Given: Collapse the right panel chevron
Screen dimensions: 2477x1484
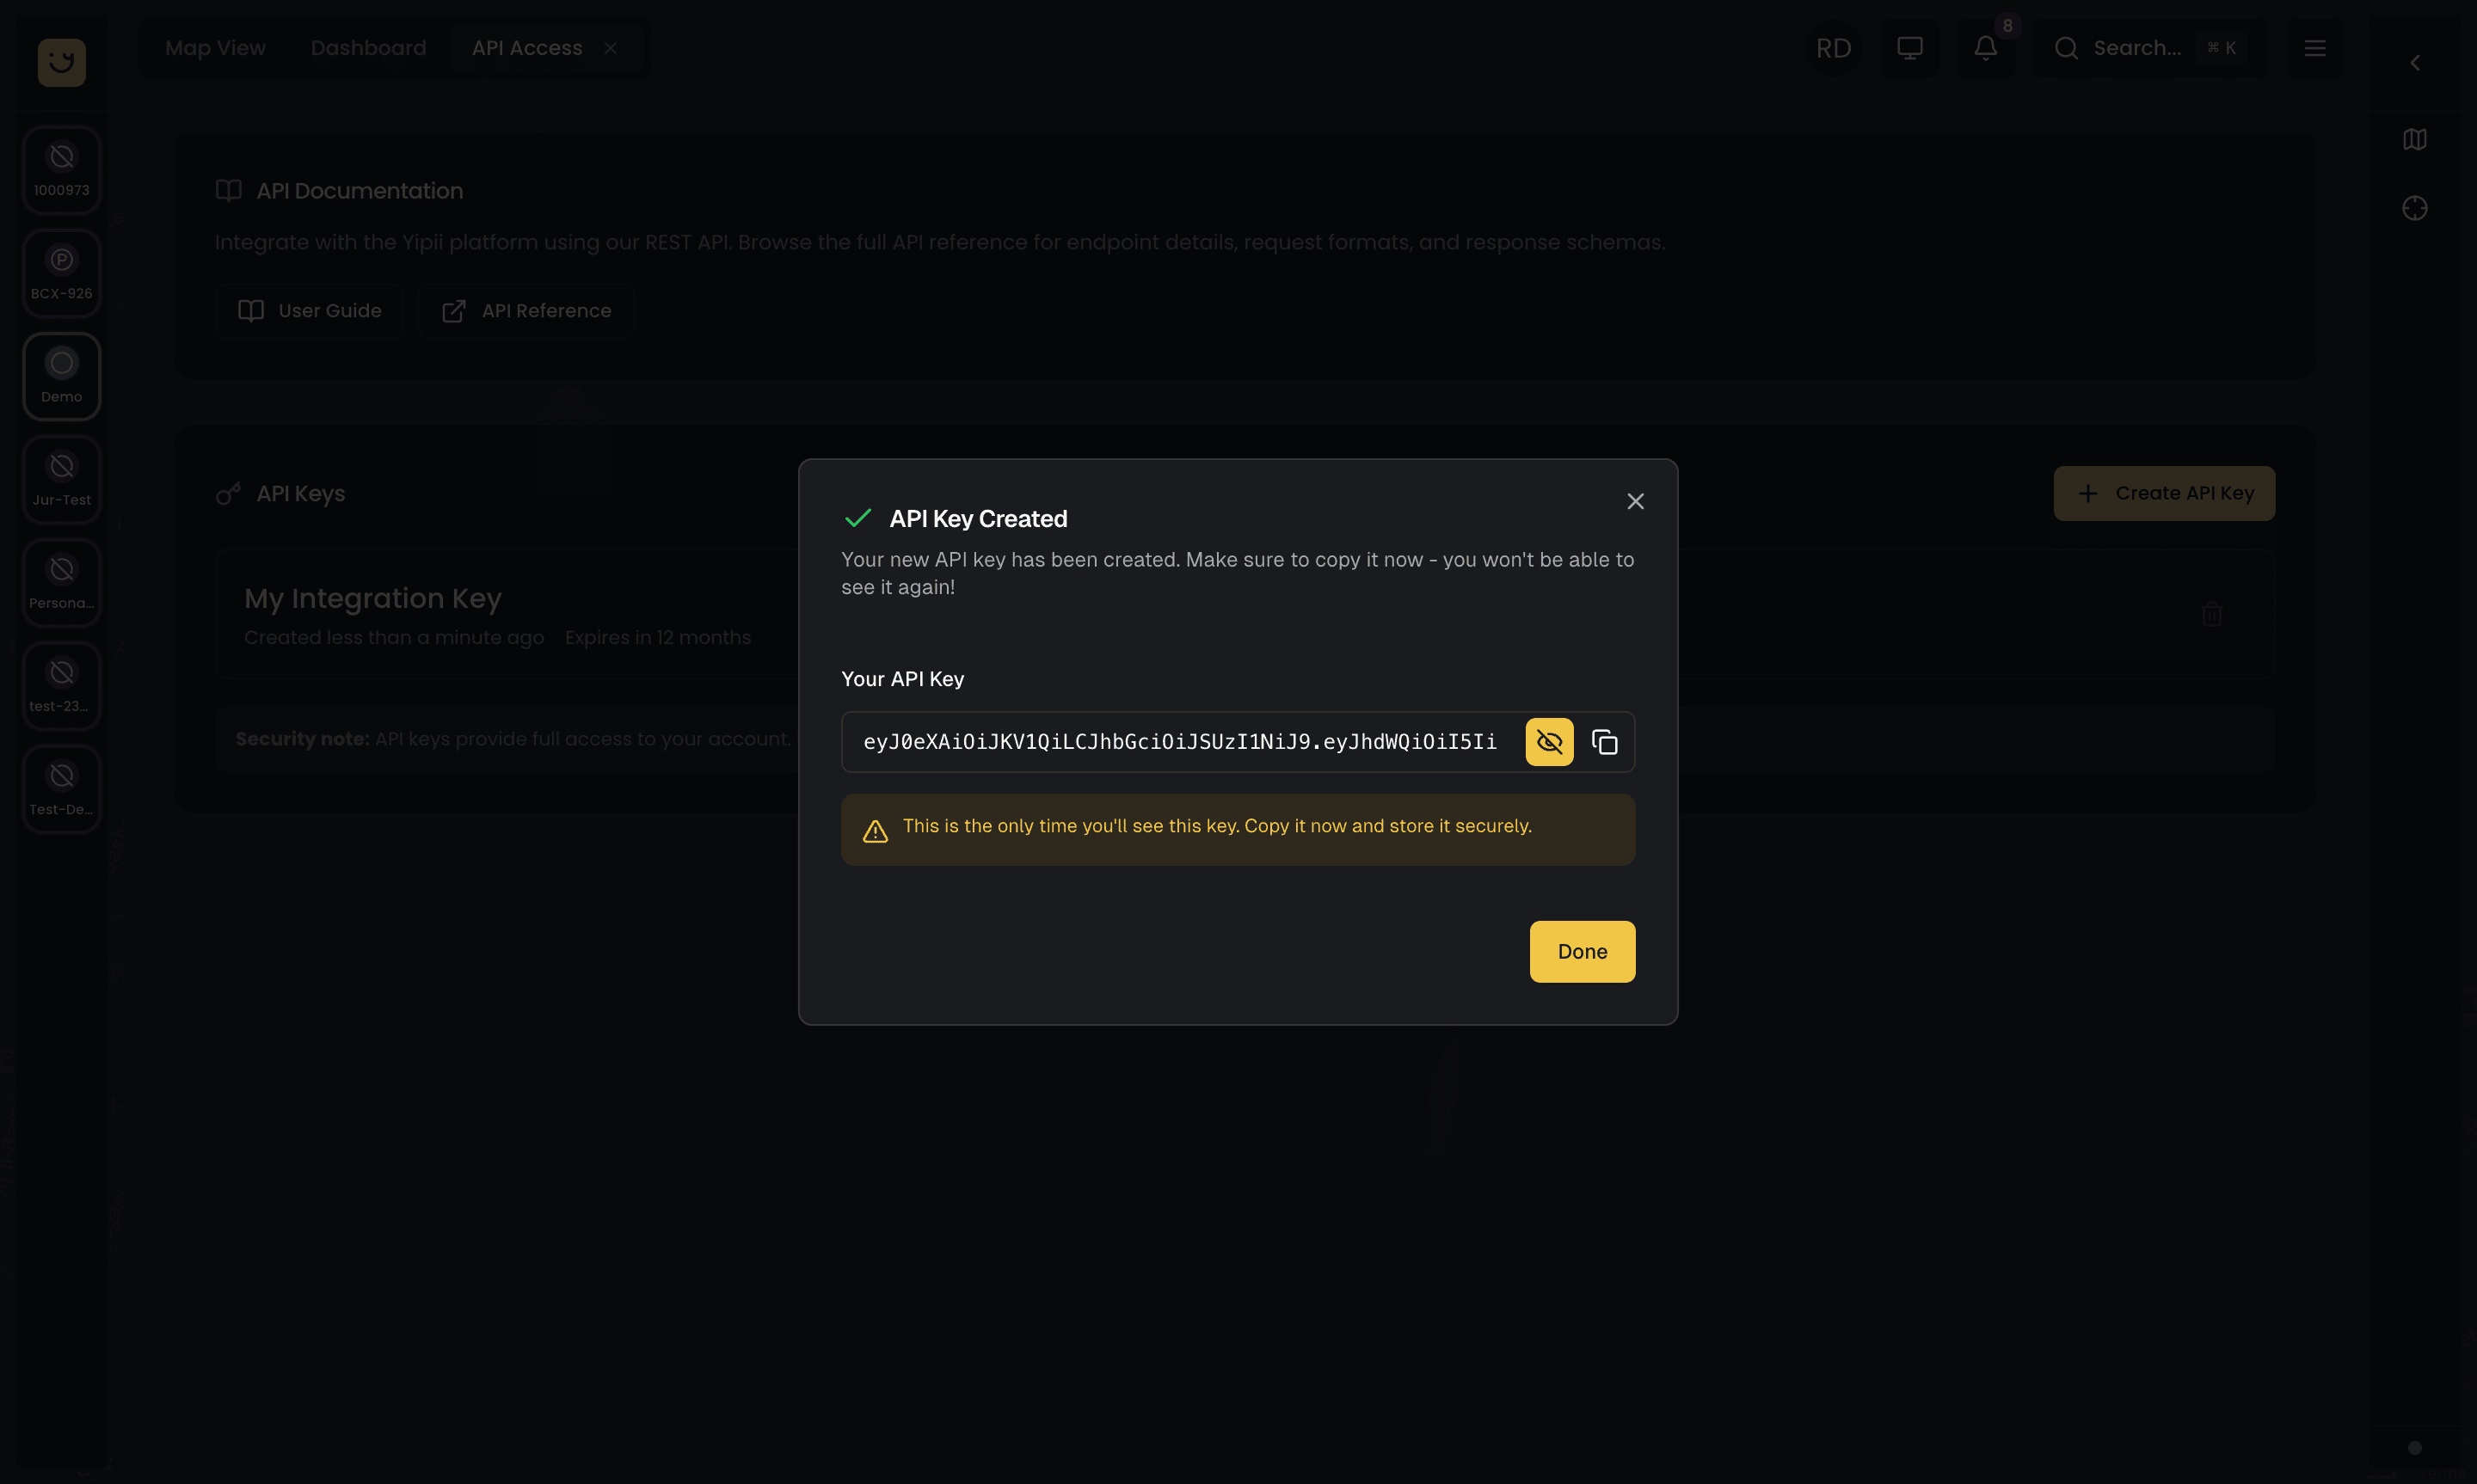Looking at the screenshot, I should coord(2414,63).
